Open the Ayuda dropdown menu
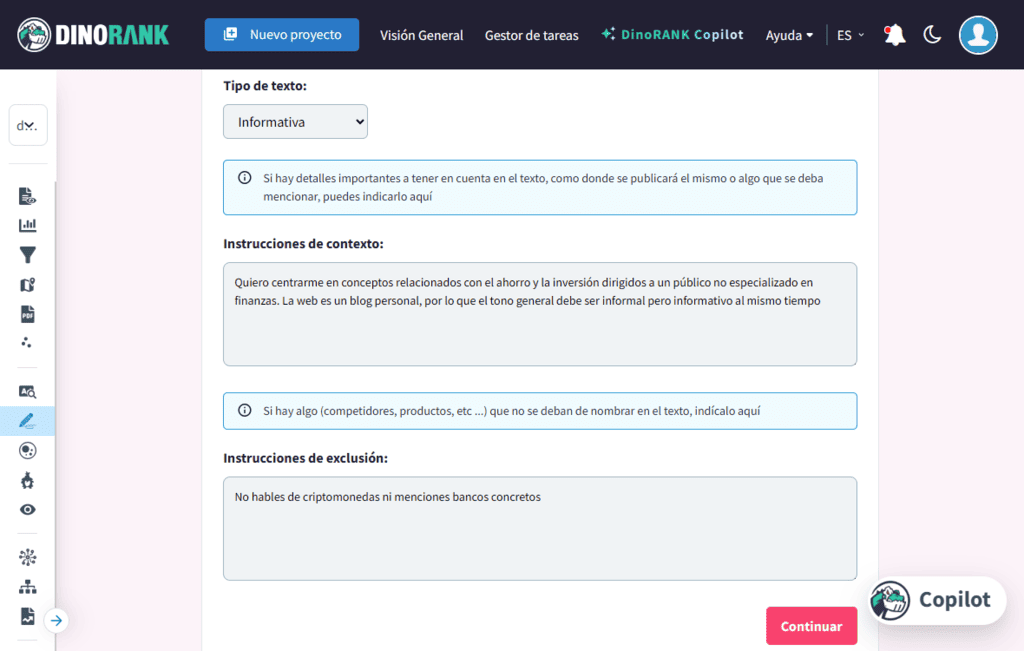1024x651 pixels. click(789, 35)
